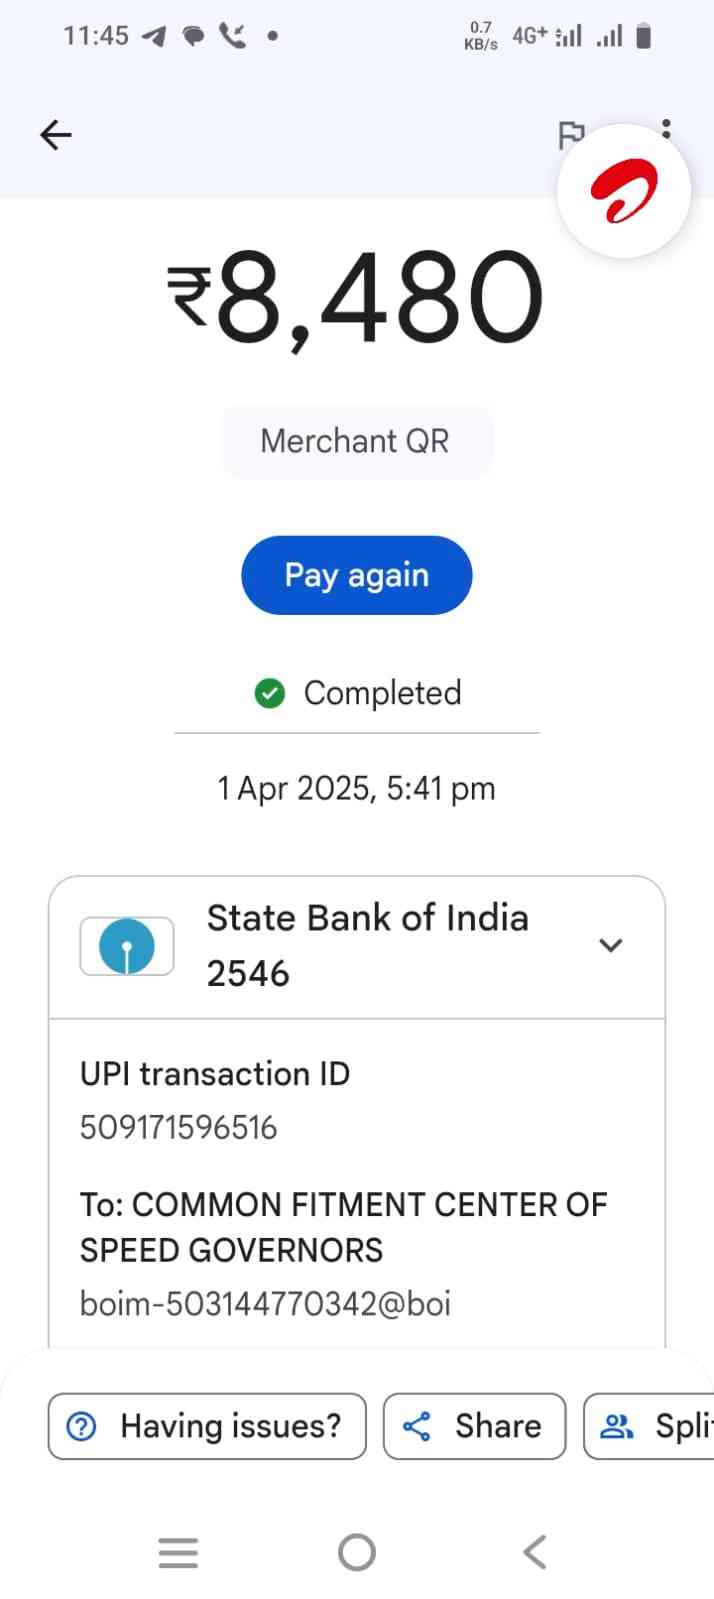Tap the green Completed checkmark icon
Screen dimensions: 714x1599
[x=270, y=693]
